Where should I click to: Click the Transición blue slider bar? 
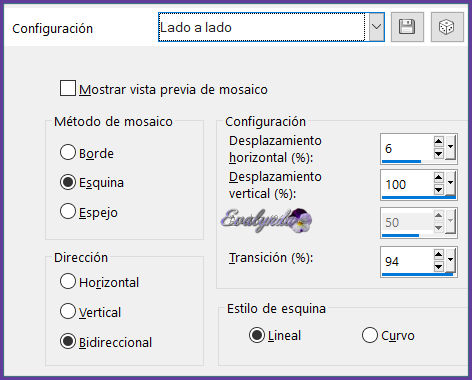(x=417, y=275)
